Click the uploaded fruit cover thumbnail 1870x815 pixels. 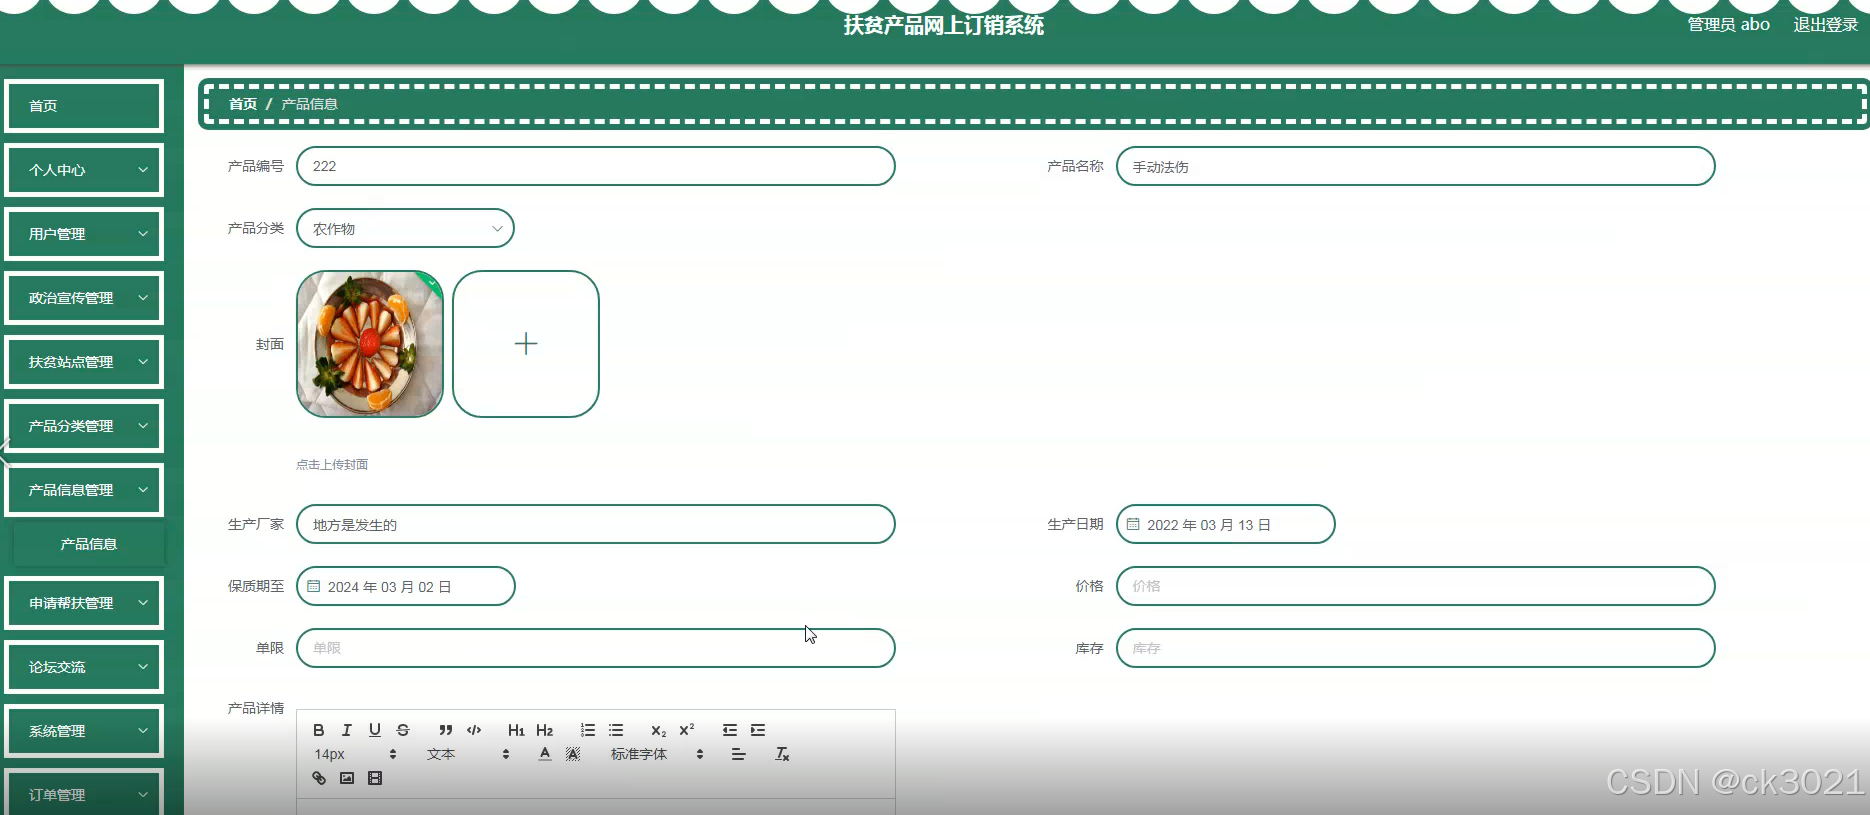pyautogui.click(x=370, y=344)
